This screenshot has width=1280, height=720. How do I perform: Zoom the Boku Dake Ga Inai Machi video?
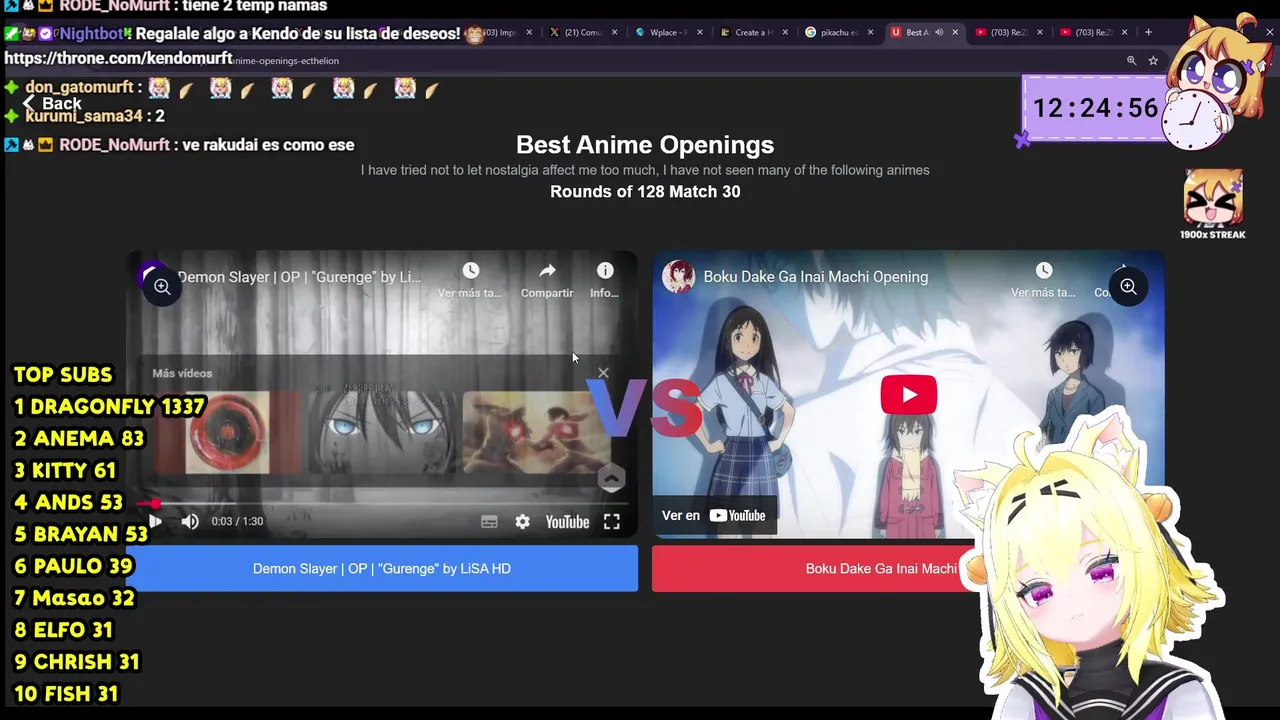(x=1127, y=287)
